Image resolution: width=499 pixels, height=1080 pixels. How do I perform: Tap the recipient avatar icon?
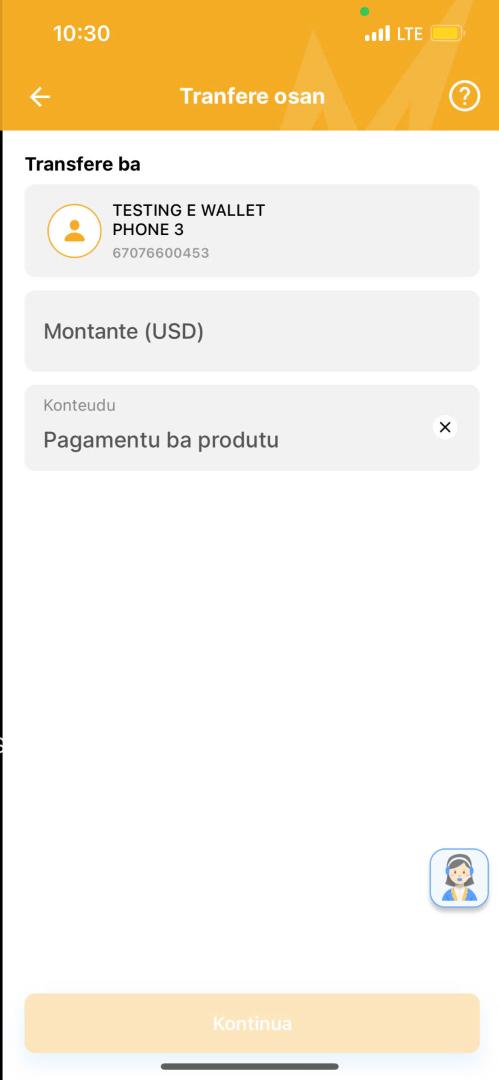coord(74,231)
